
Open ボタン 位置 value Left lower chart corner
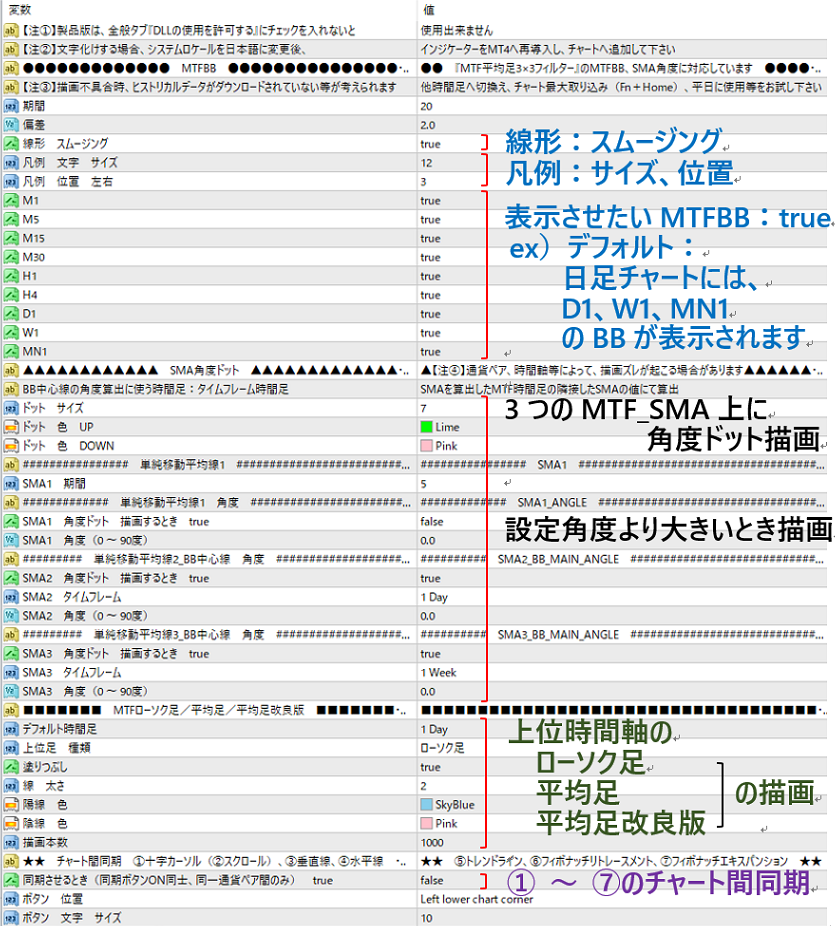click(x=477, y=899)
